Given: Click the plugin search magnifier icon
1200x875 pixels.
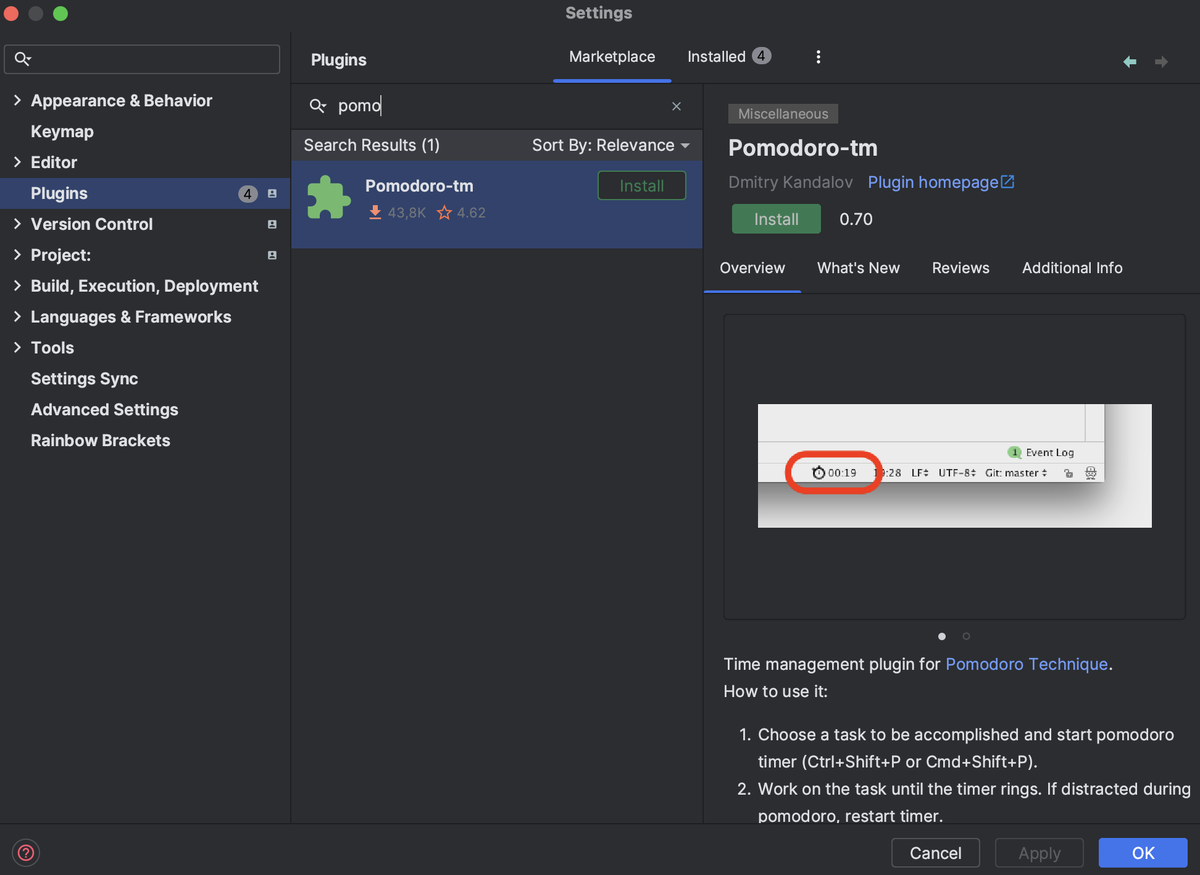Looking at the screenshot, I should (318, 106).
